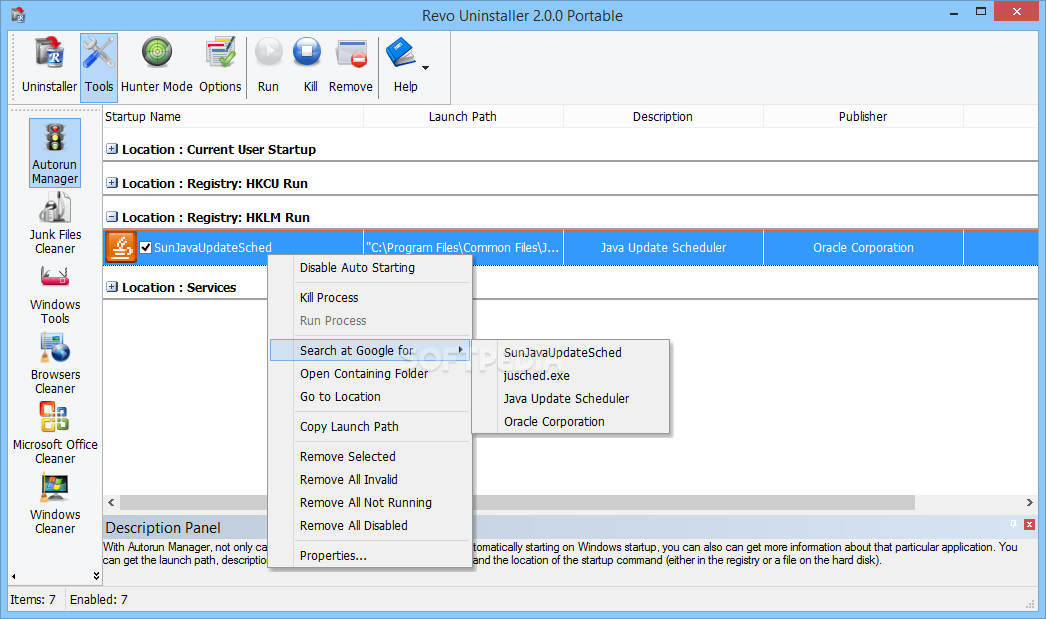Sort by Launch Path column
1046x619 pixels.
[463, 117]
